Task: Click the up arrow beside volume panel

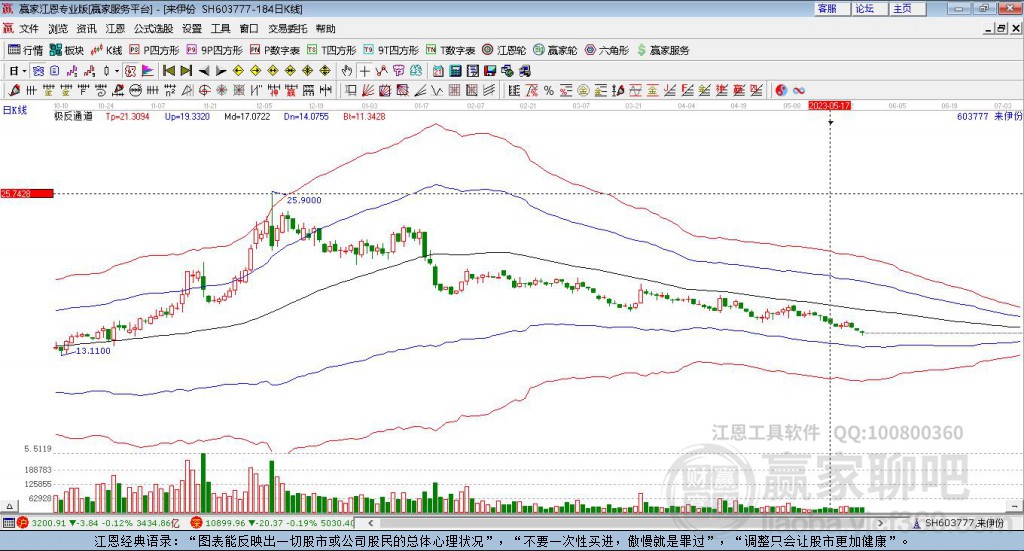Action: pyautogui.click(x=9, y=506)
